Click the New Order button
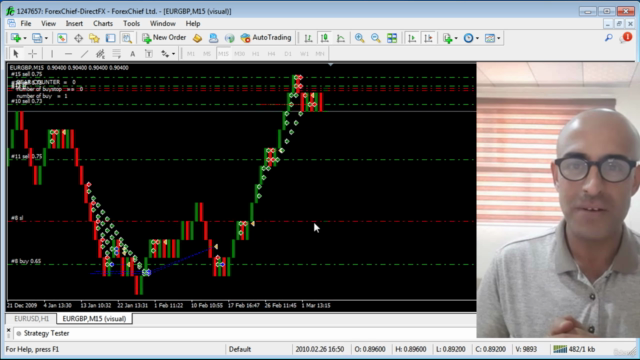This screenshot has width=640, height=360. tap(164, 38)
